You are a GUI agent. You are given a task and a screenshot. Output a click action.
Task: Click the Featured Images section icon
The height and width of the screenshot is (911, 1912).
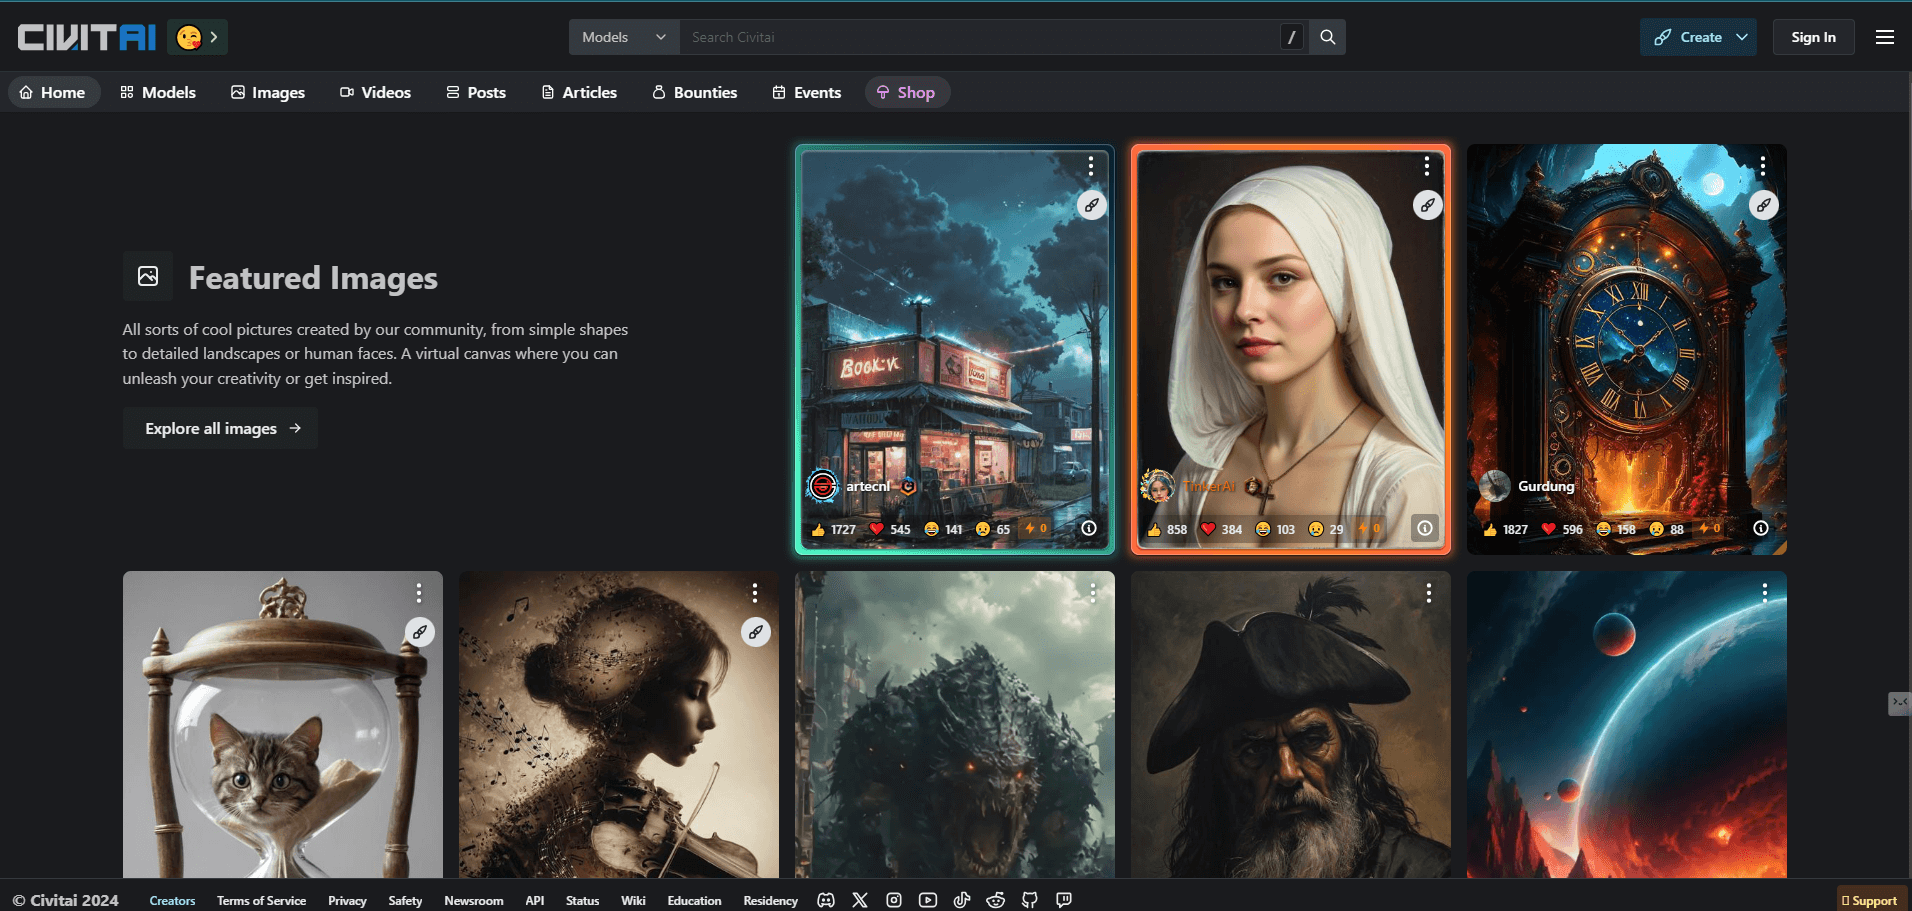pyautogui.click(x=148, y=276)
